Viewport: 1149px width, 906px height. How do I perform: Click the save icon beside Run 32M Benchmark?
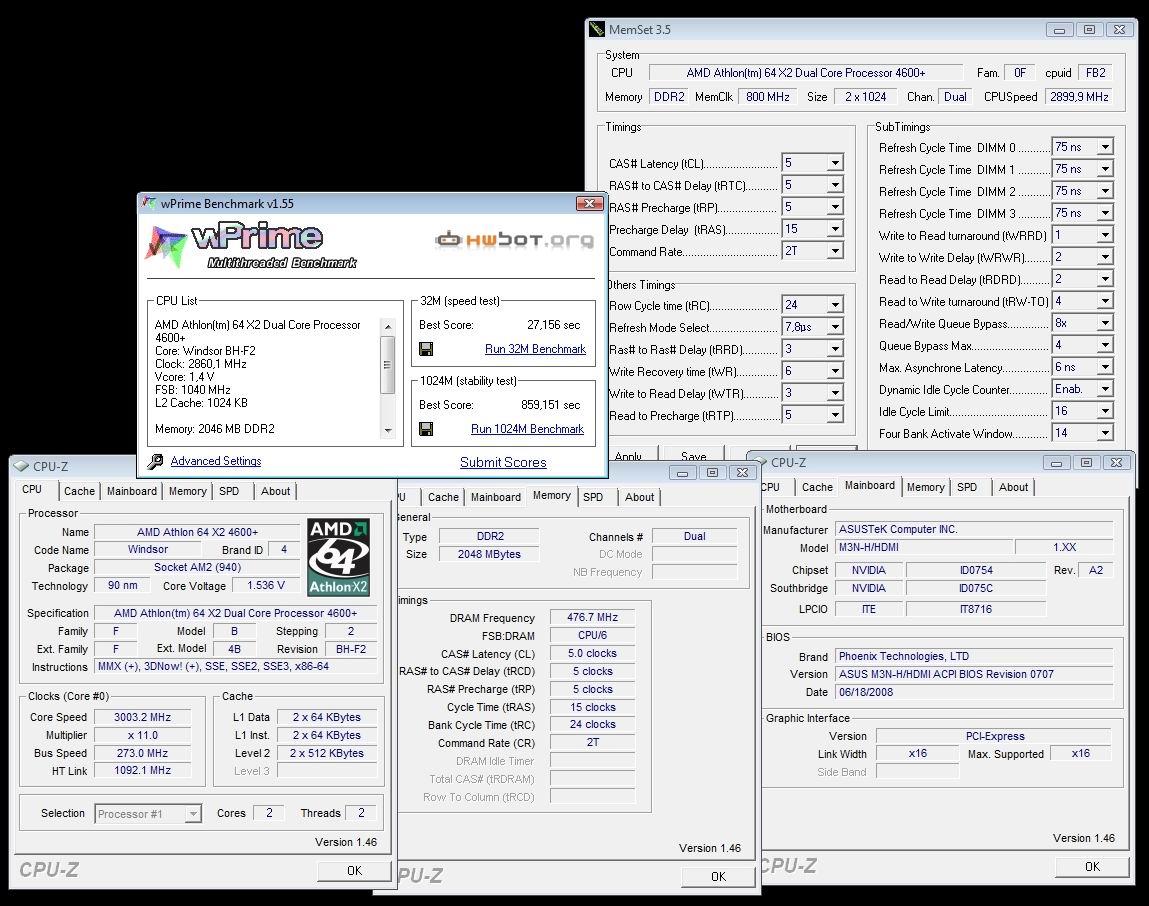426,349
